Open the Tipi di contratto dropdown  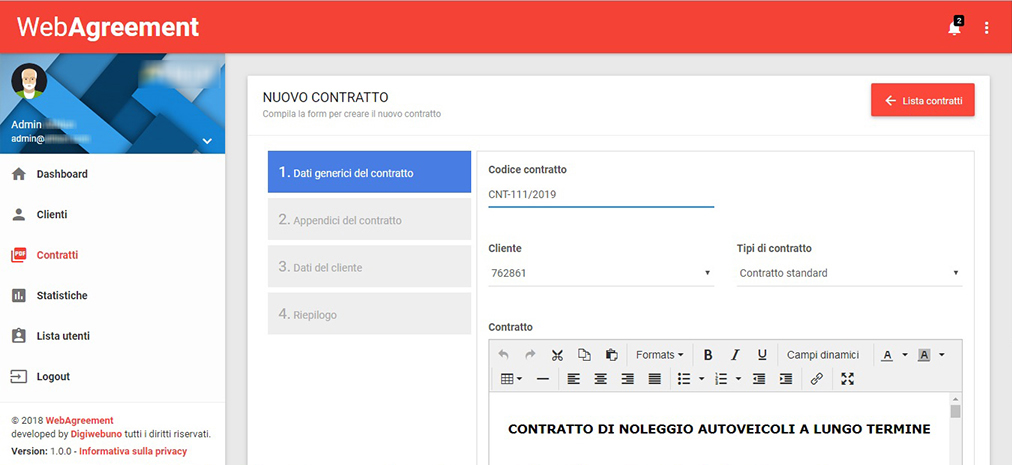coord(849,273)
